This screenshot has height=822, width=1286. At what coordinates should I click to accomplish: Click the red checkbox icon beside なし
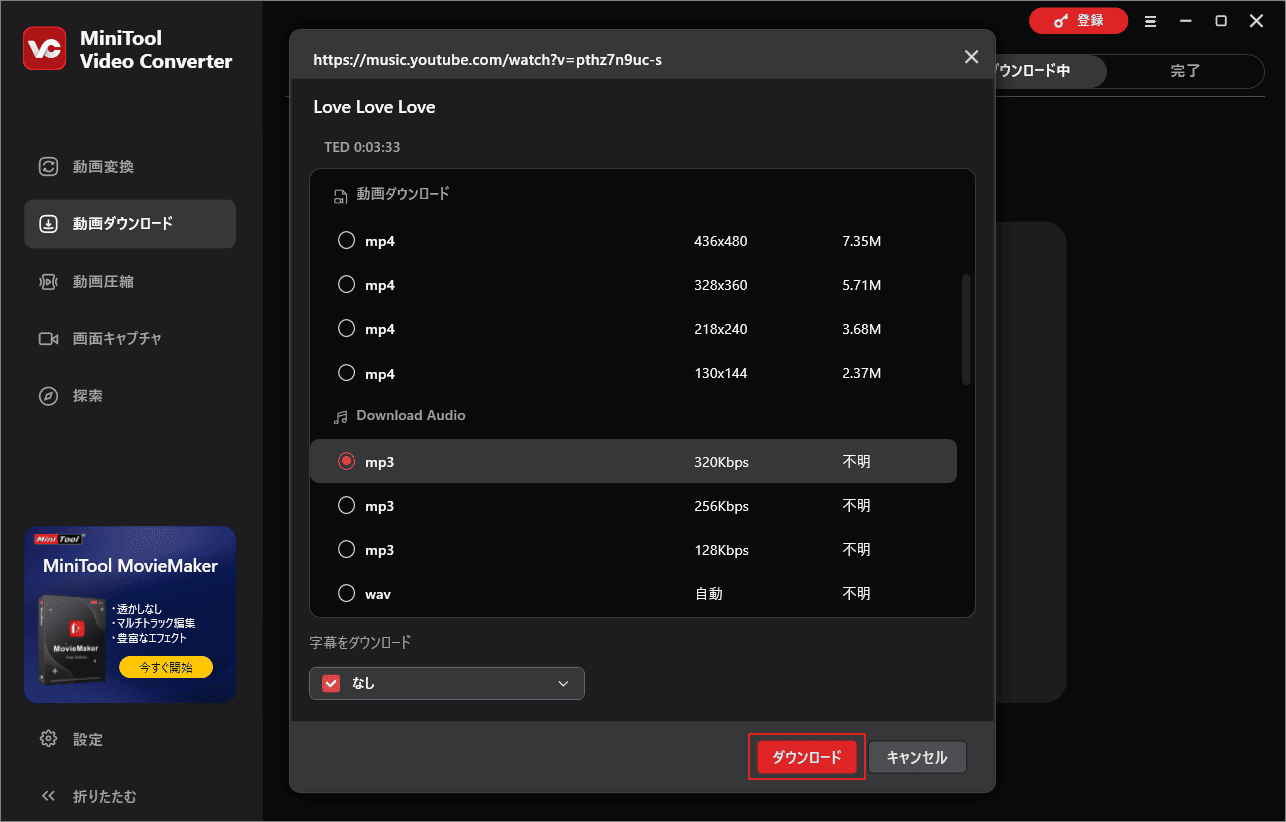331,683
